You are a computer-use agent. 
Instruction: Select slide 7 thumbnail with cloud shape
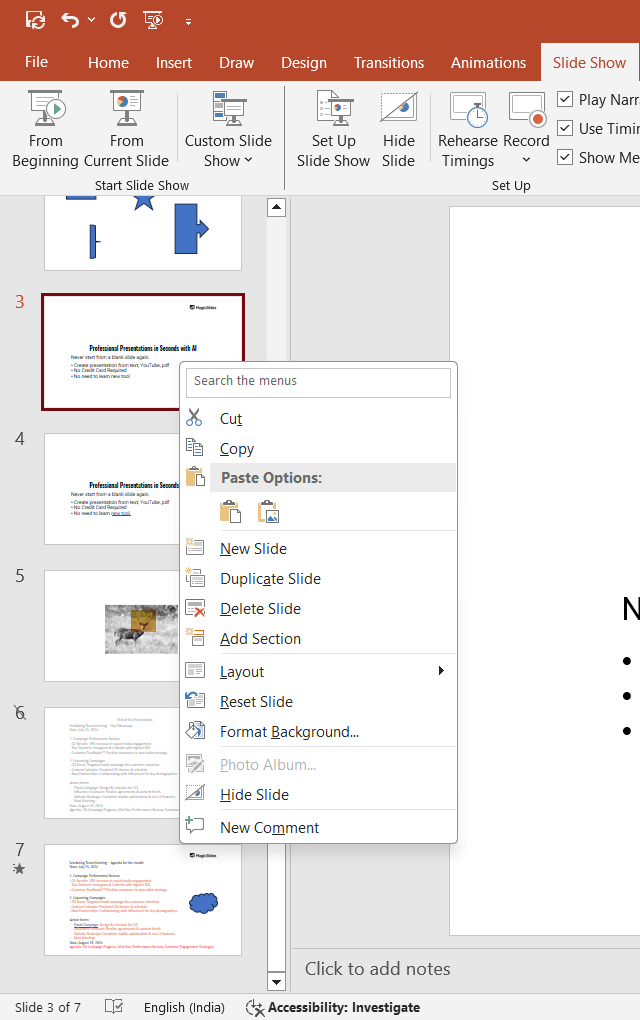143,900
